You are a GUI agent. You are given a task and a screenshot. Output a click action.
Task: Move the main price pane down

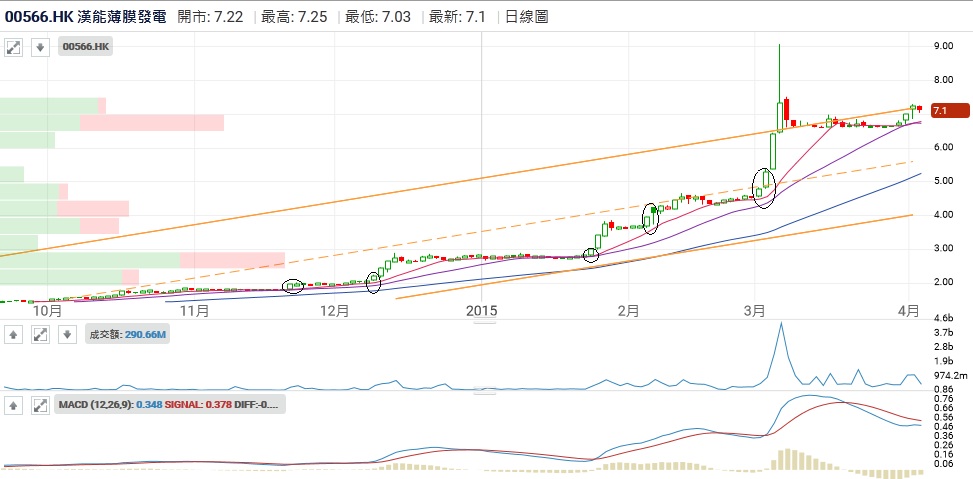click(40, 47)
